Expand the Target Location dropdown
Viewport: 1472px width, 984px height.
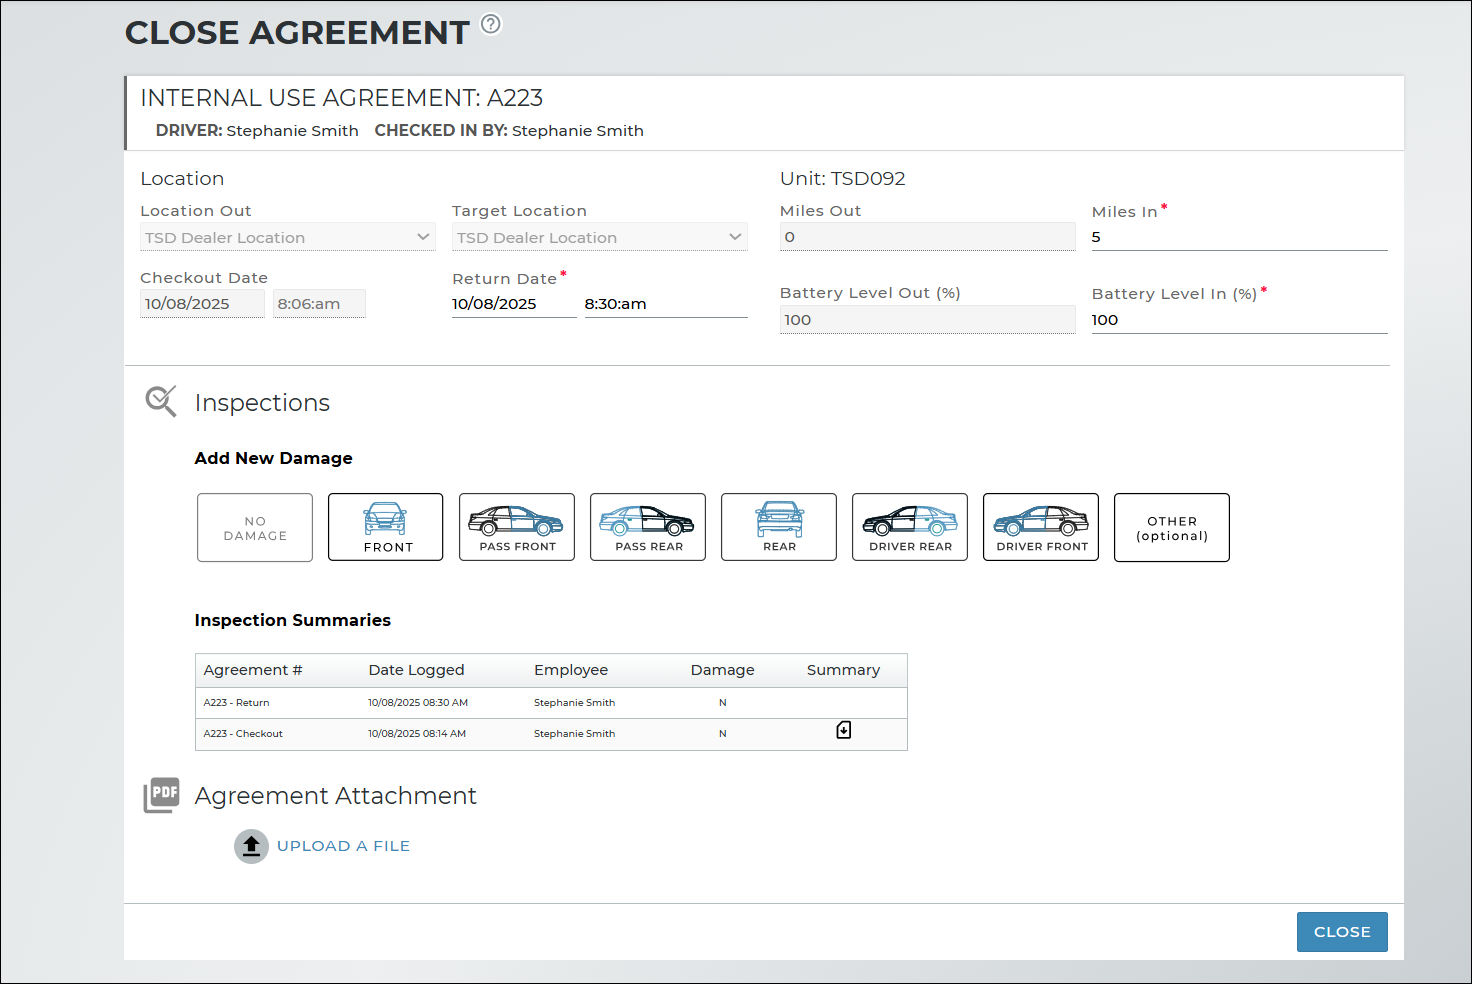(x=599, y=238)
